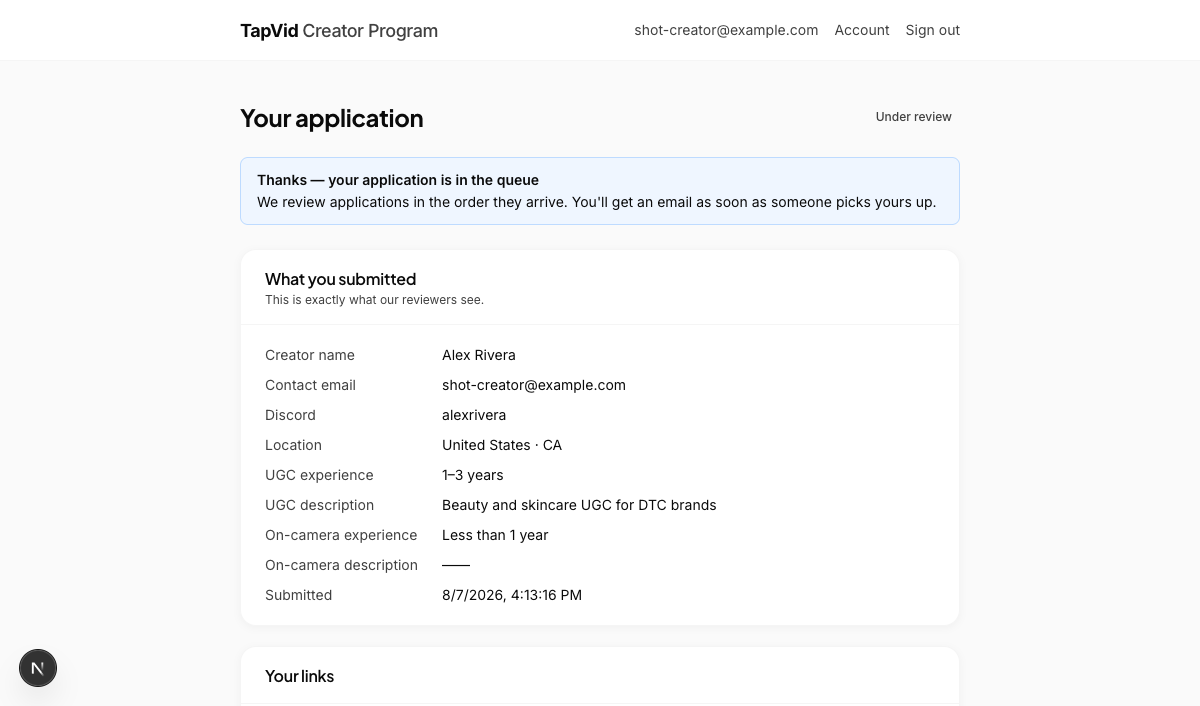
Task: Select the submitted date and time value
Action: 512,595
